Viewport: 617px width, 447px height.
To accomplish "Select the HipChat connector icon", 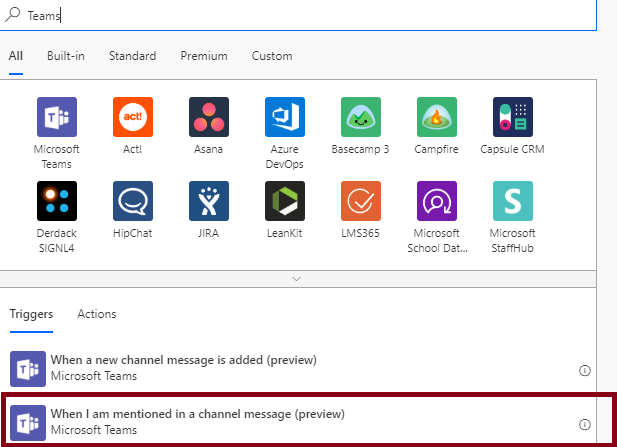I will click(133, 201).
